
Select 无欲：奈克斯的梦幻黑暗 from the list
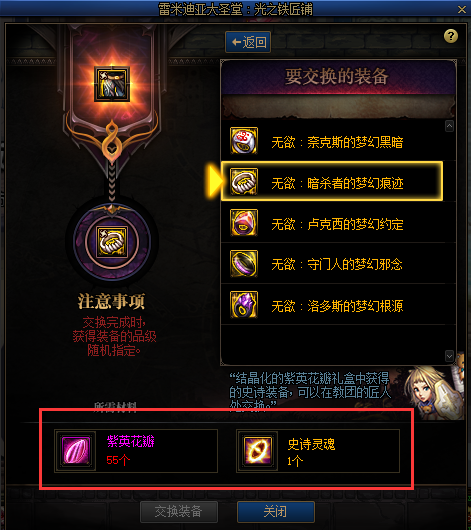338,141
